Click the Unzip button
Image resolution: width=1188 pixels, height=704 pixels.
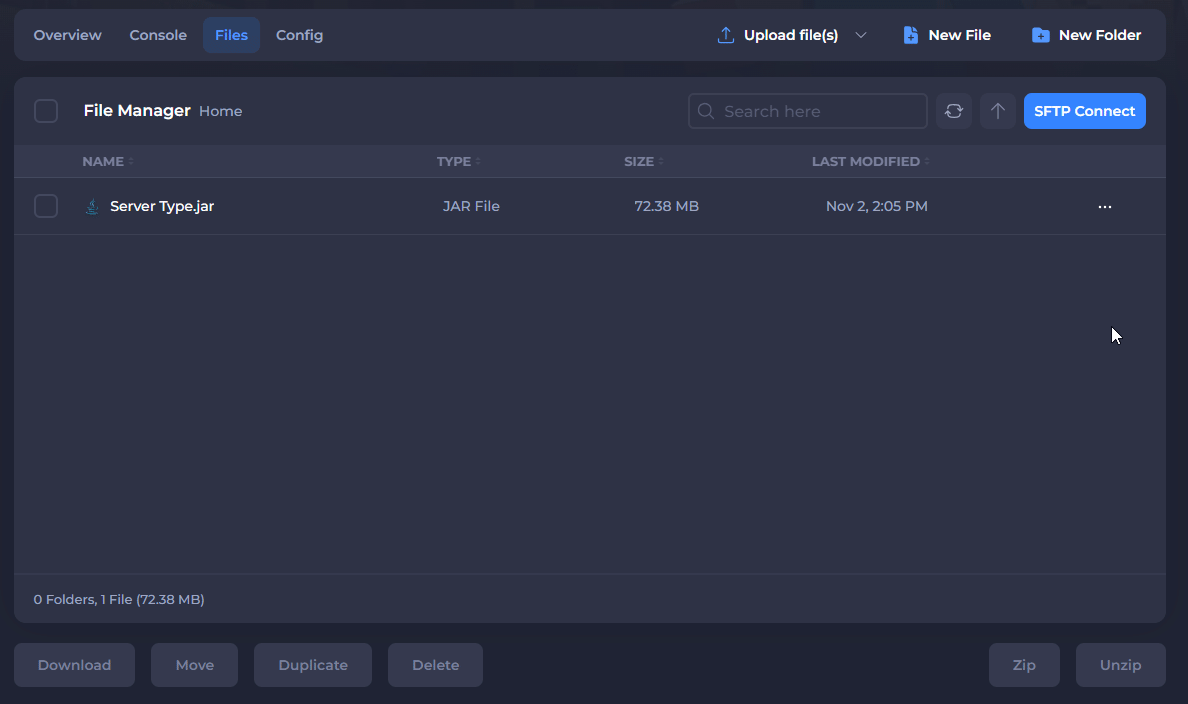point(1120,665)
